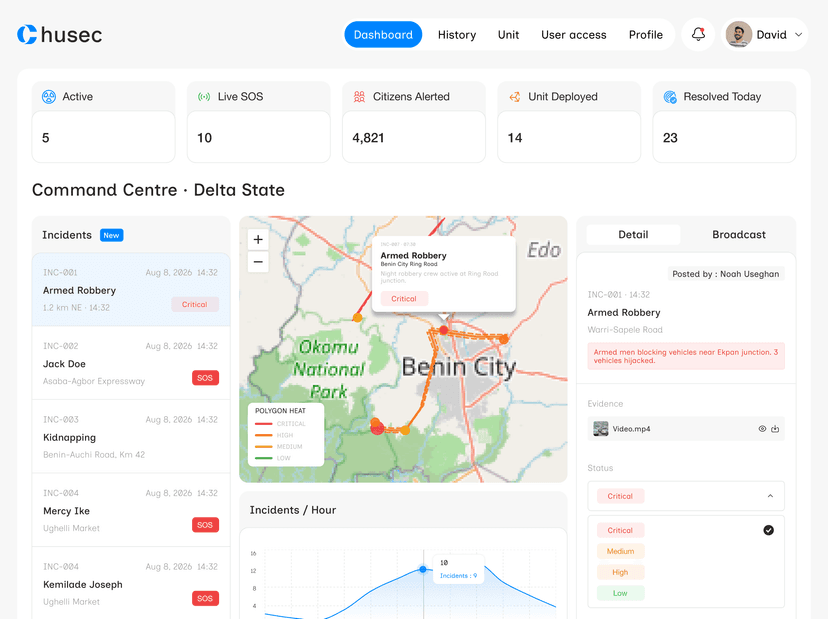The height and width of the screenshot is (619, 828).
Task: Click the New badge beside Incidents
Action: [x=111, y=235]
